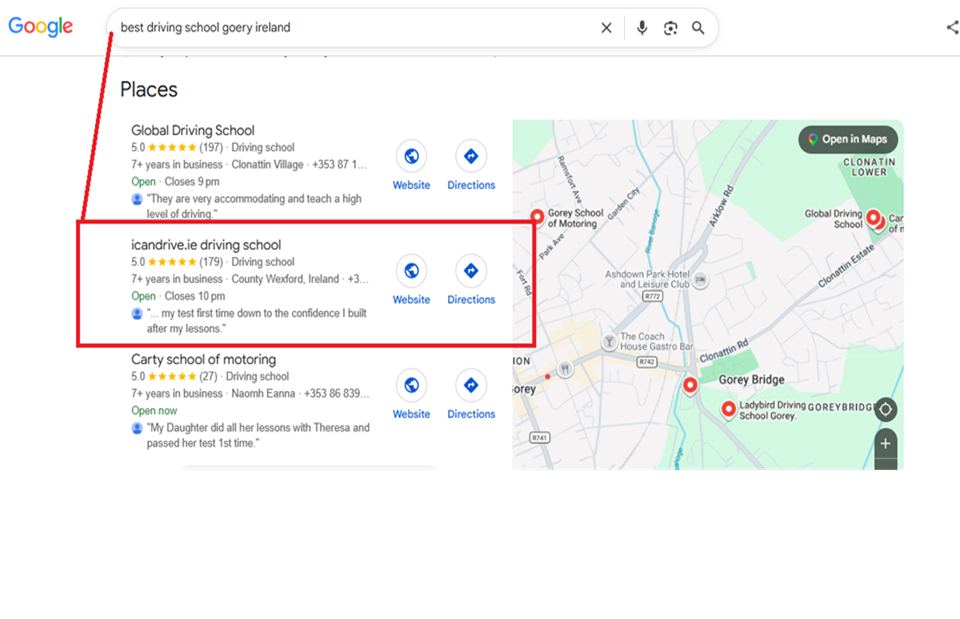Click the 'Clonattin Rd' map label

[724, 351]
